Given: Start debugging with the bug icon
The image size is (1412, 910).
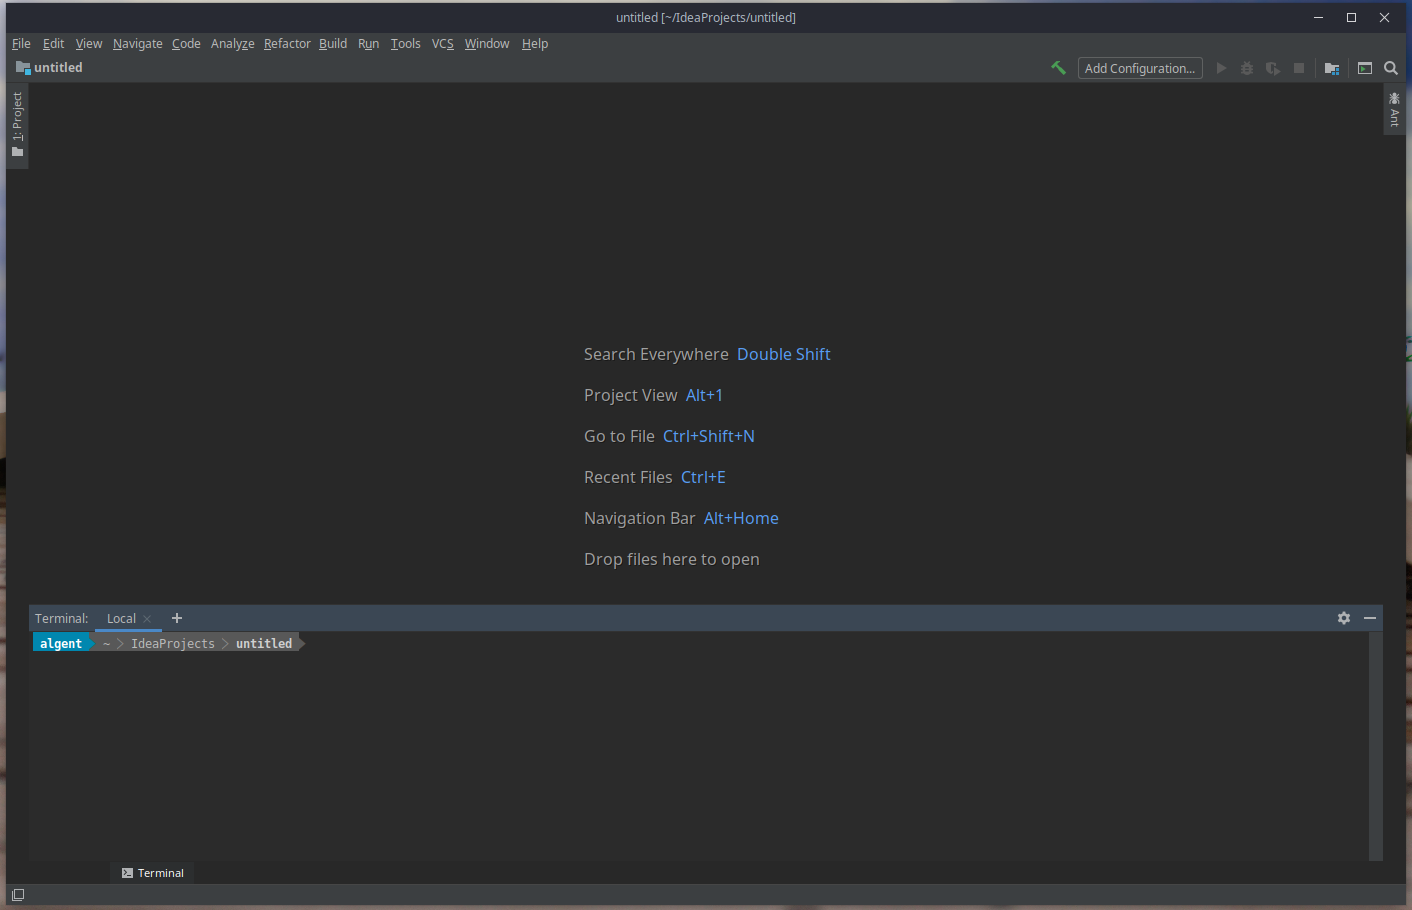Looking at the screenshot, I should 1246,68.
